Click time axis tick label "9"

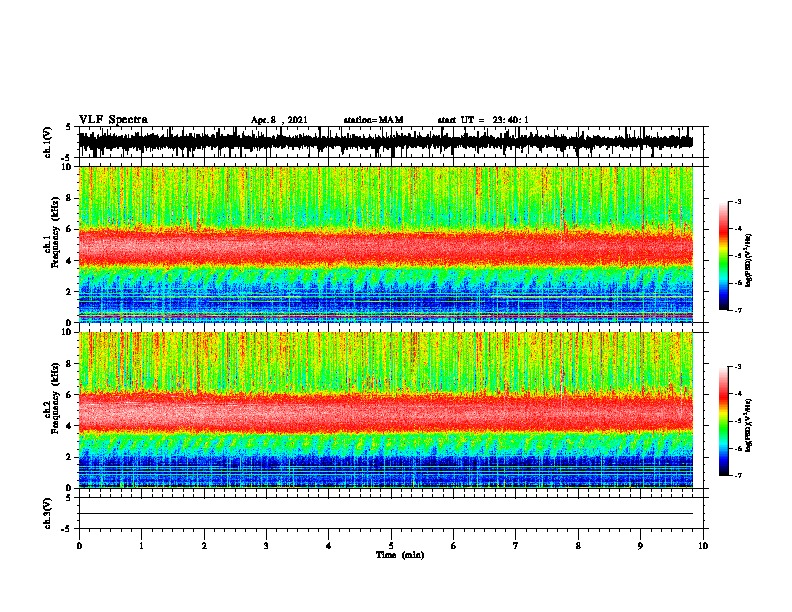coord(640,546)
